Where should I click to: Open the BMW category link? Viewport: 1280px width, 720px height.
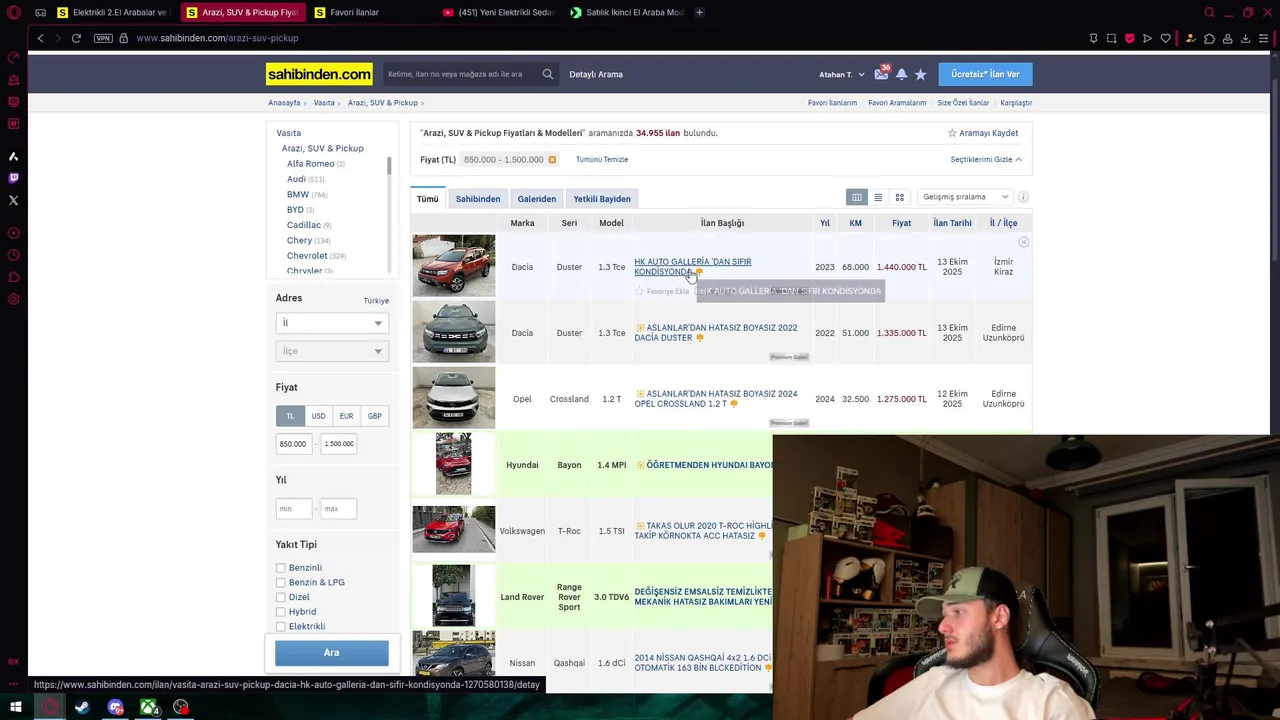[298, 194]
